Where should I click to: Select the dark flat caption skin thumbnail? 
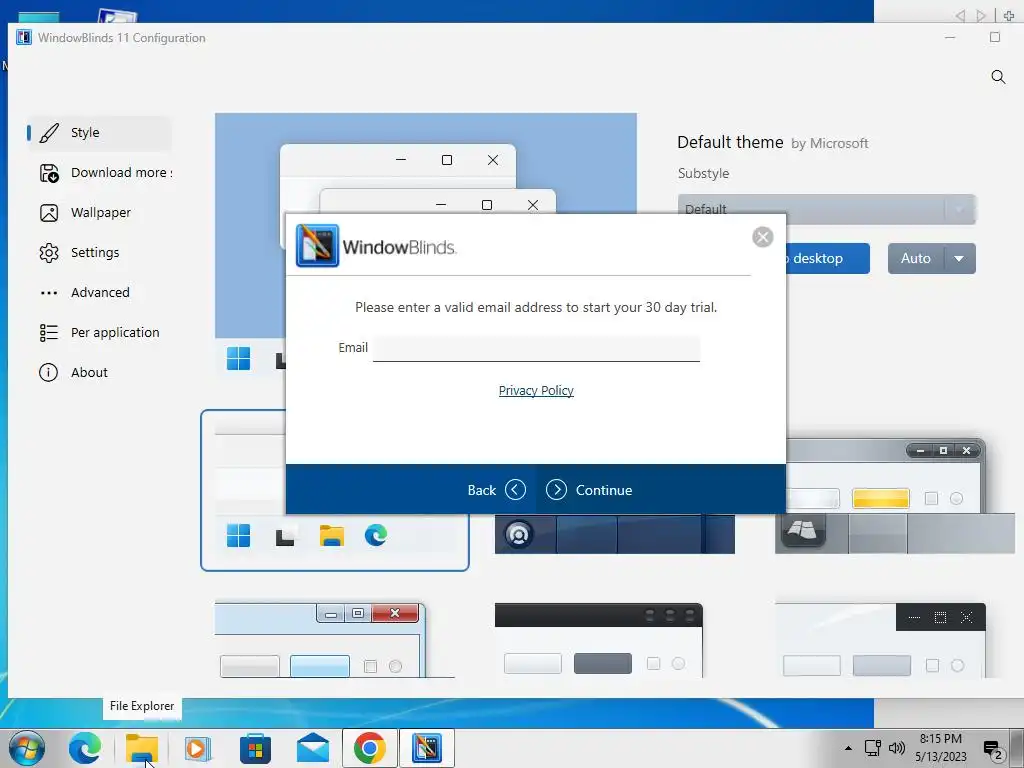pos(880,640)
